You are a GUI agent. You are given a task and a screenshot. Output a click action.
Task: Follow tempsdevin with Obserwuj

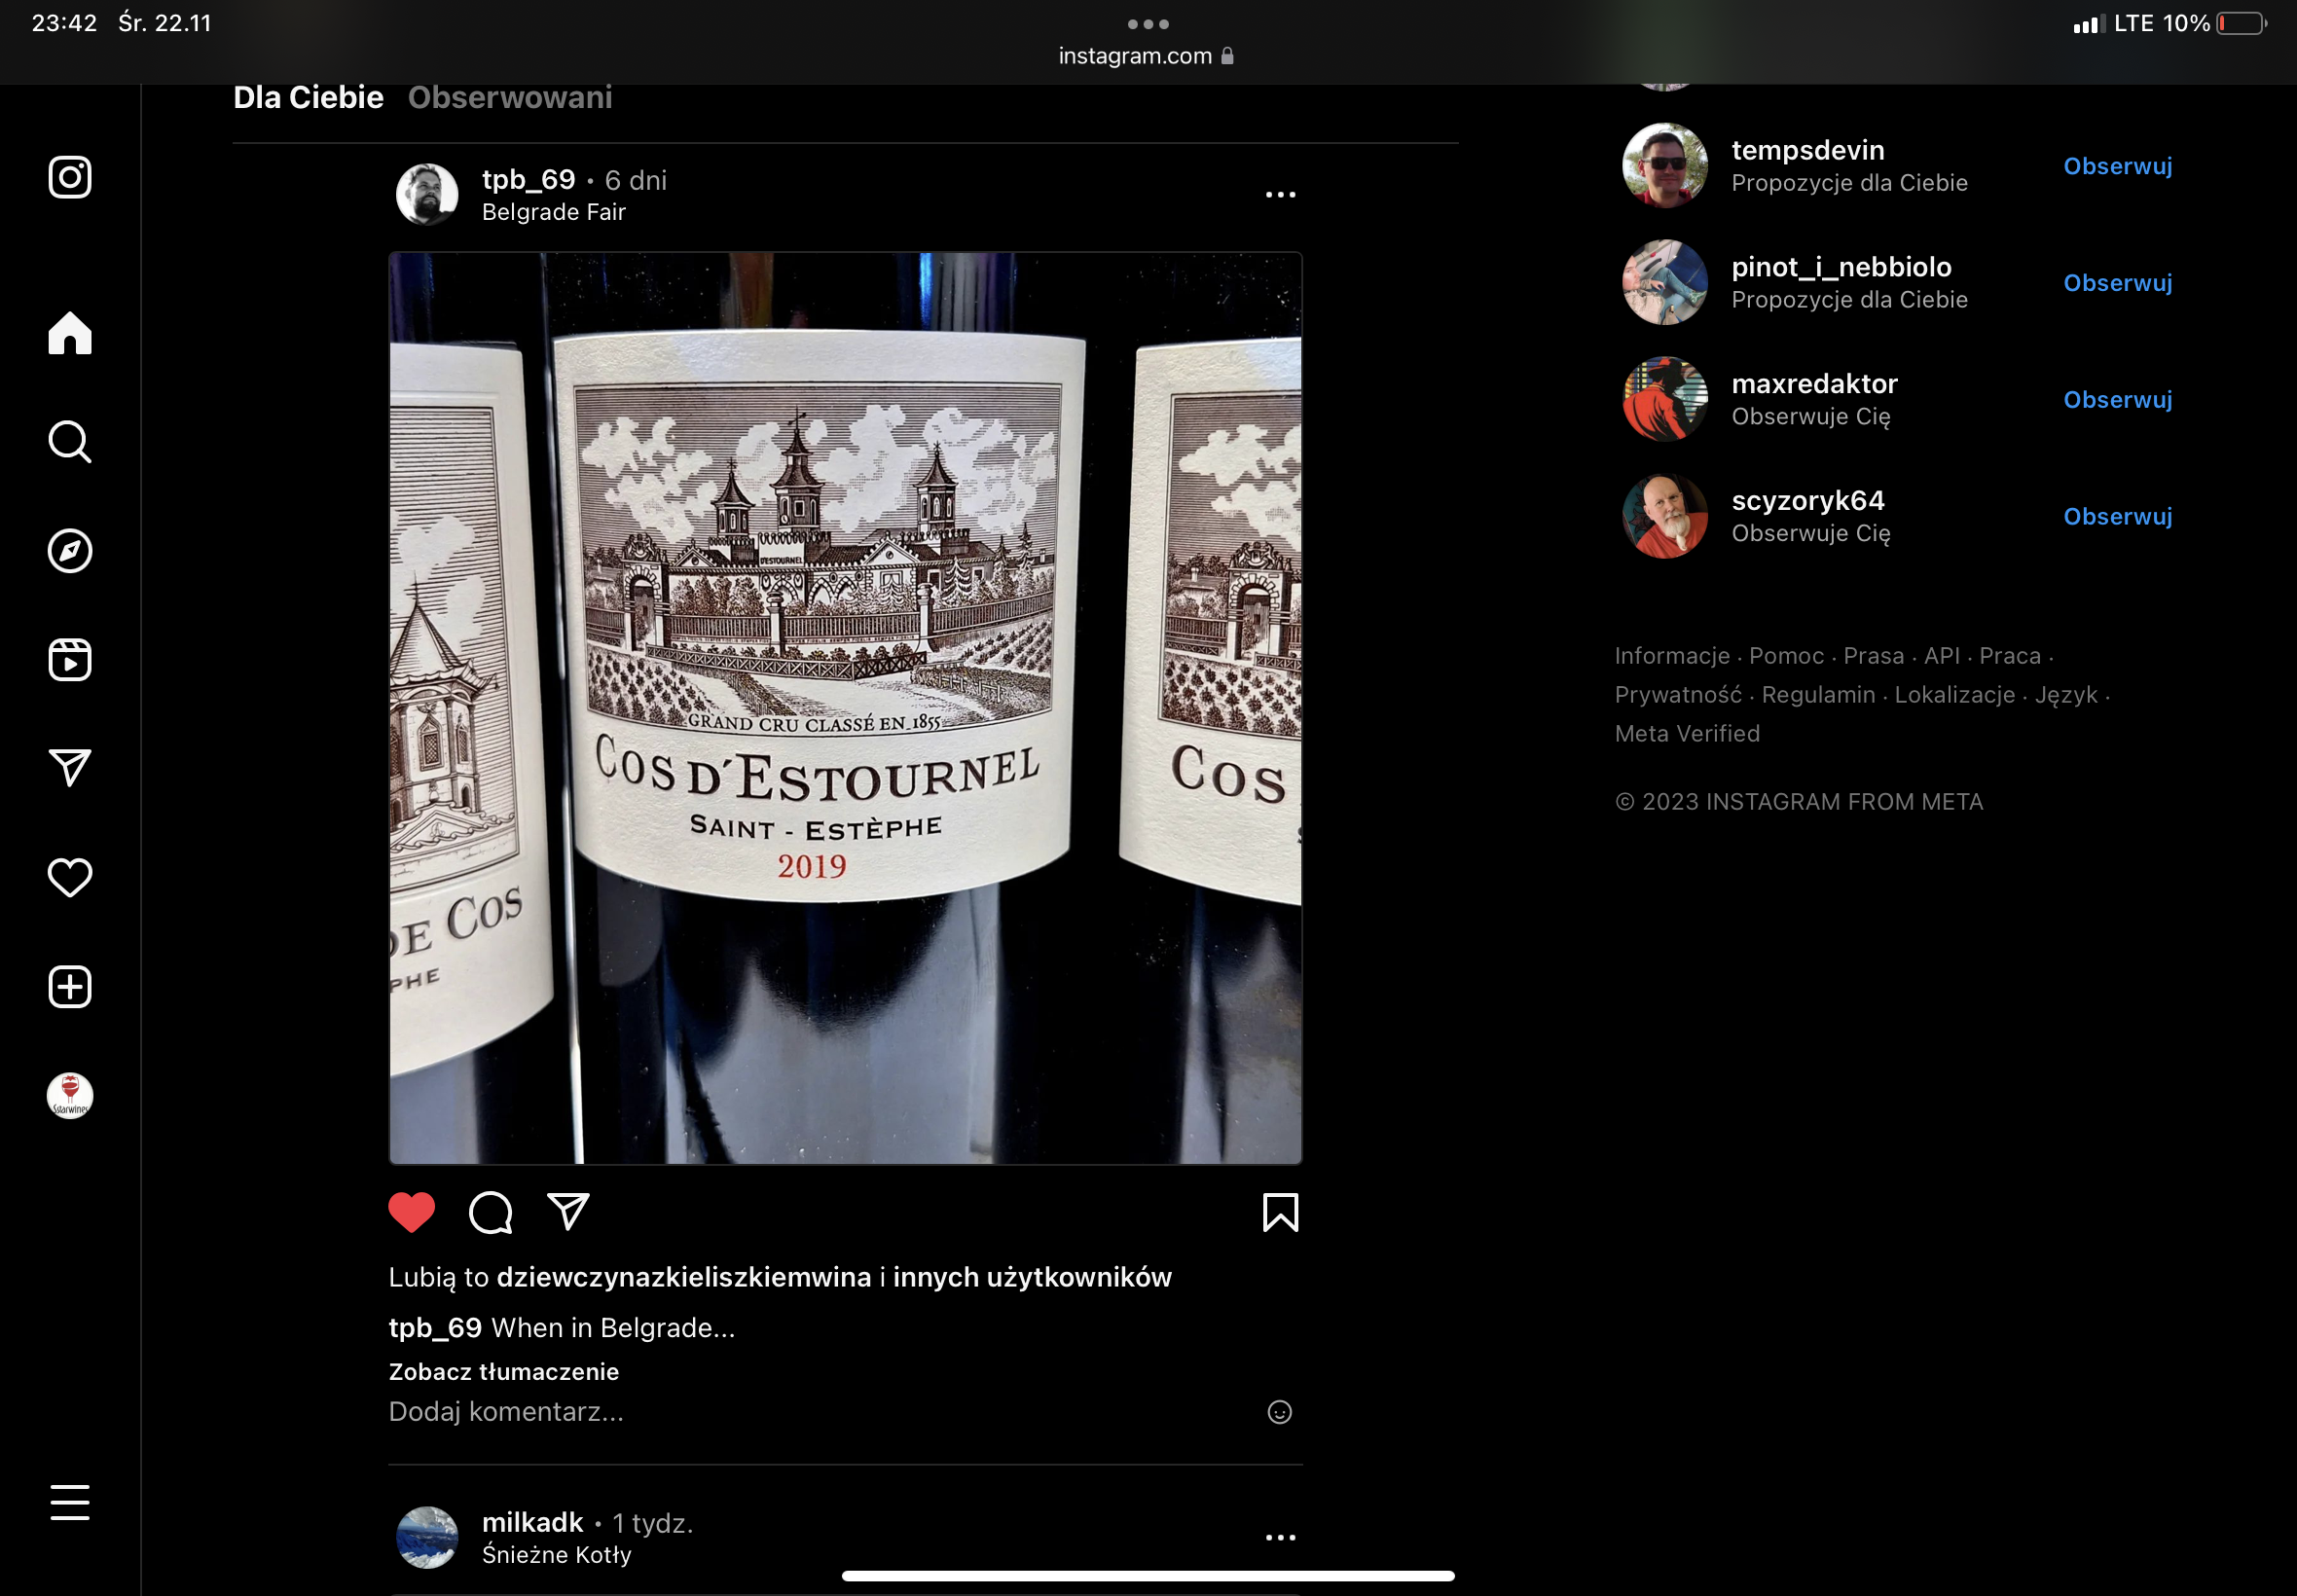pyautogui.click(x=2117, y=166)
